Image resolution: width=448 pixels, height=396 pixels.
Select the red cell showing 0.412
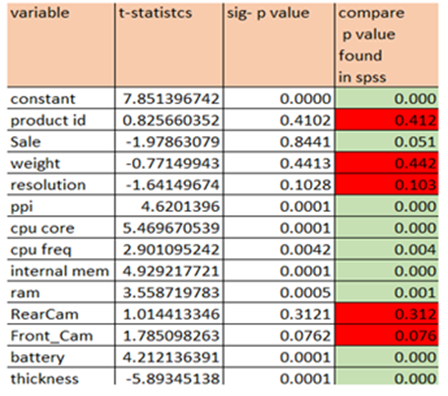click(387, 120)
